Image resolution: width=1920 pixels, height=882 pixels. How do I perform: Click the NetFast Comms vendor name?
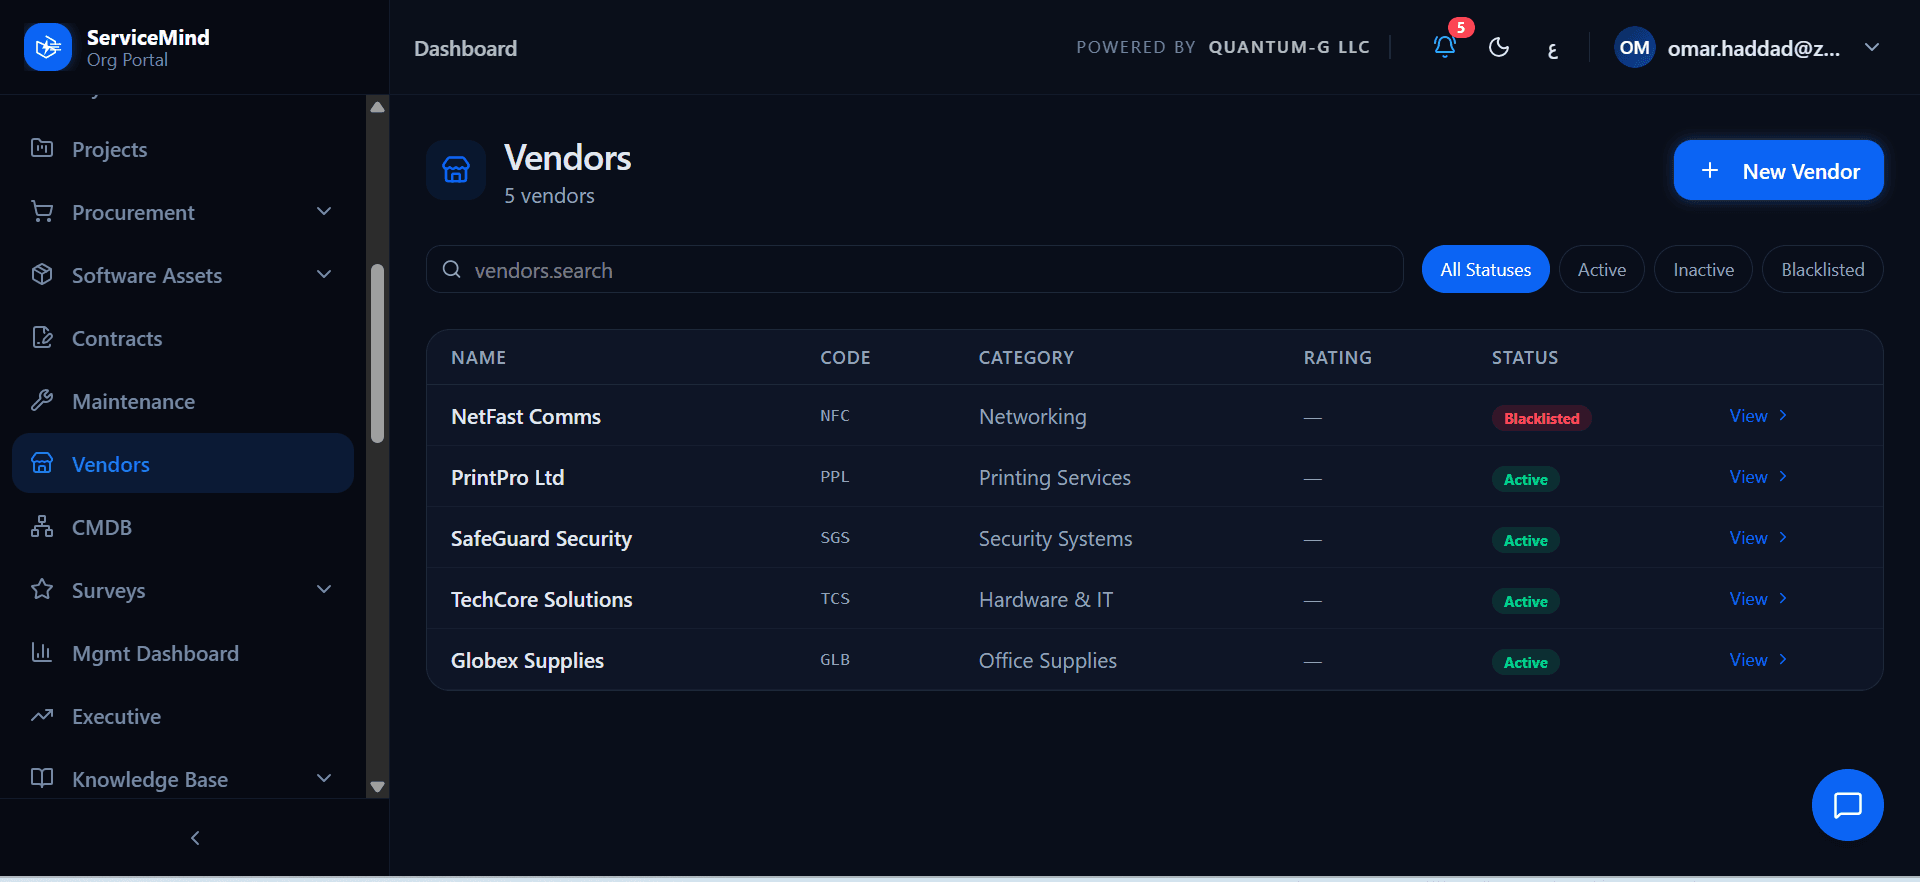[x=526, y=416]
